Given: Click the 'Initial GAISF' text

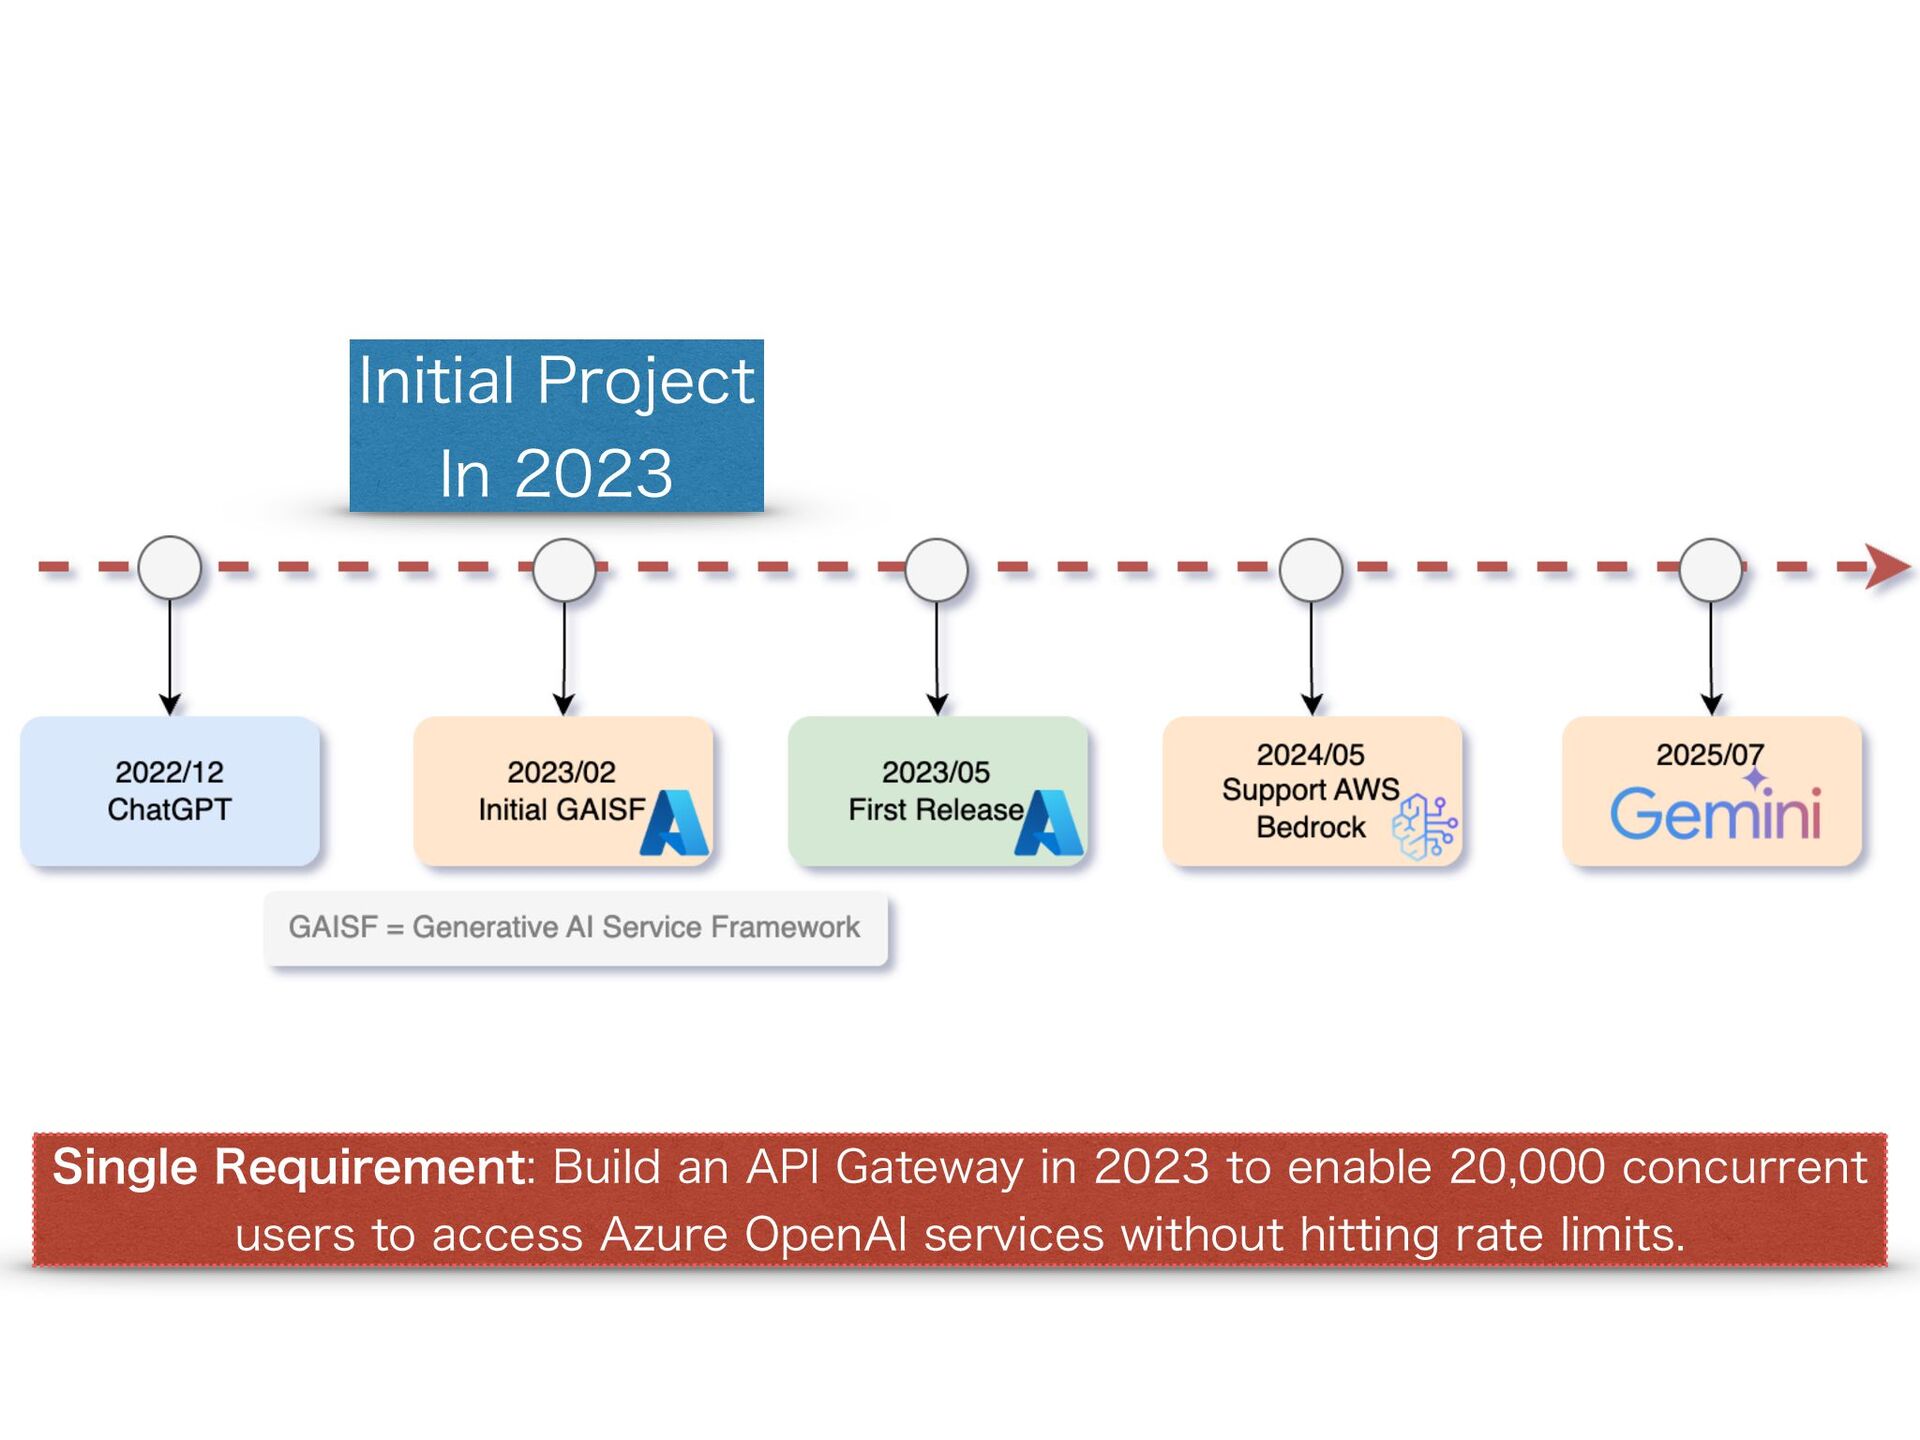Looking at the screenshot, I should [x=561, y=809].
